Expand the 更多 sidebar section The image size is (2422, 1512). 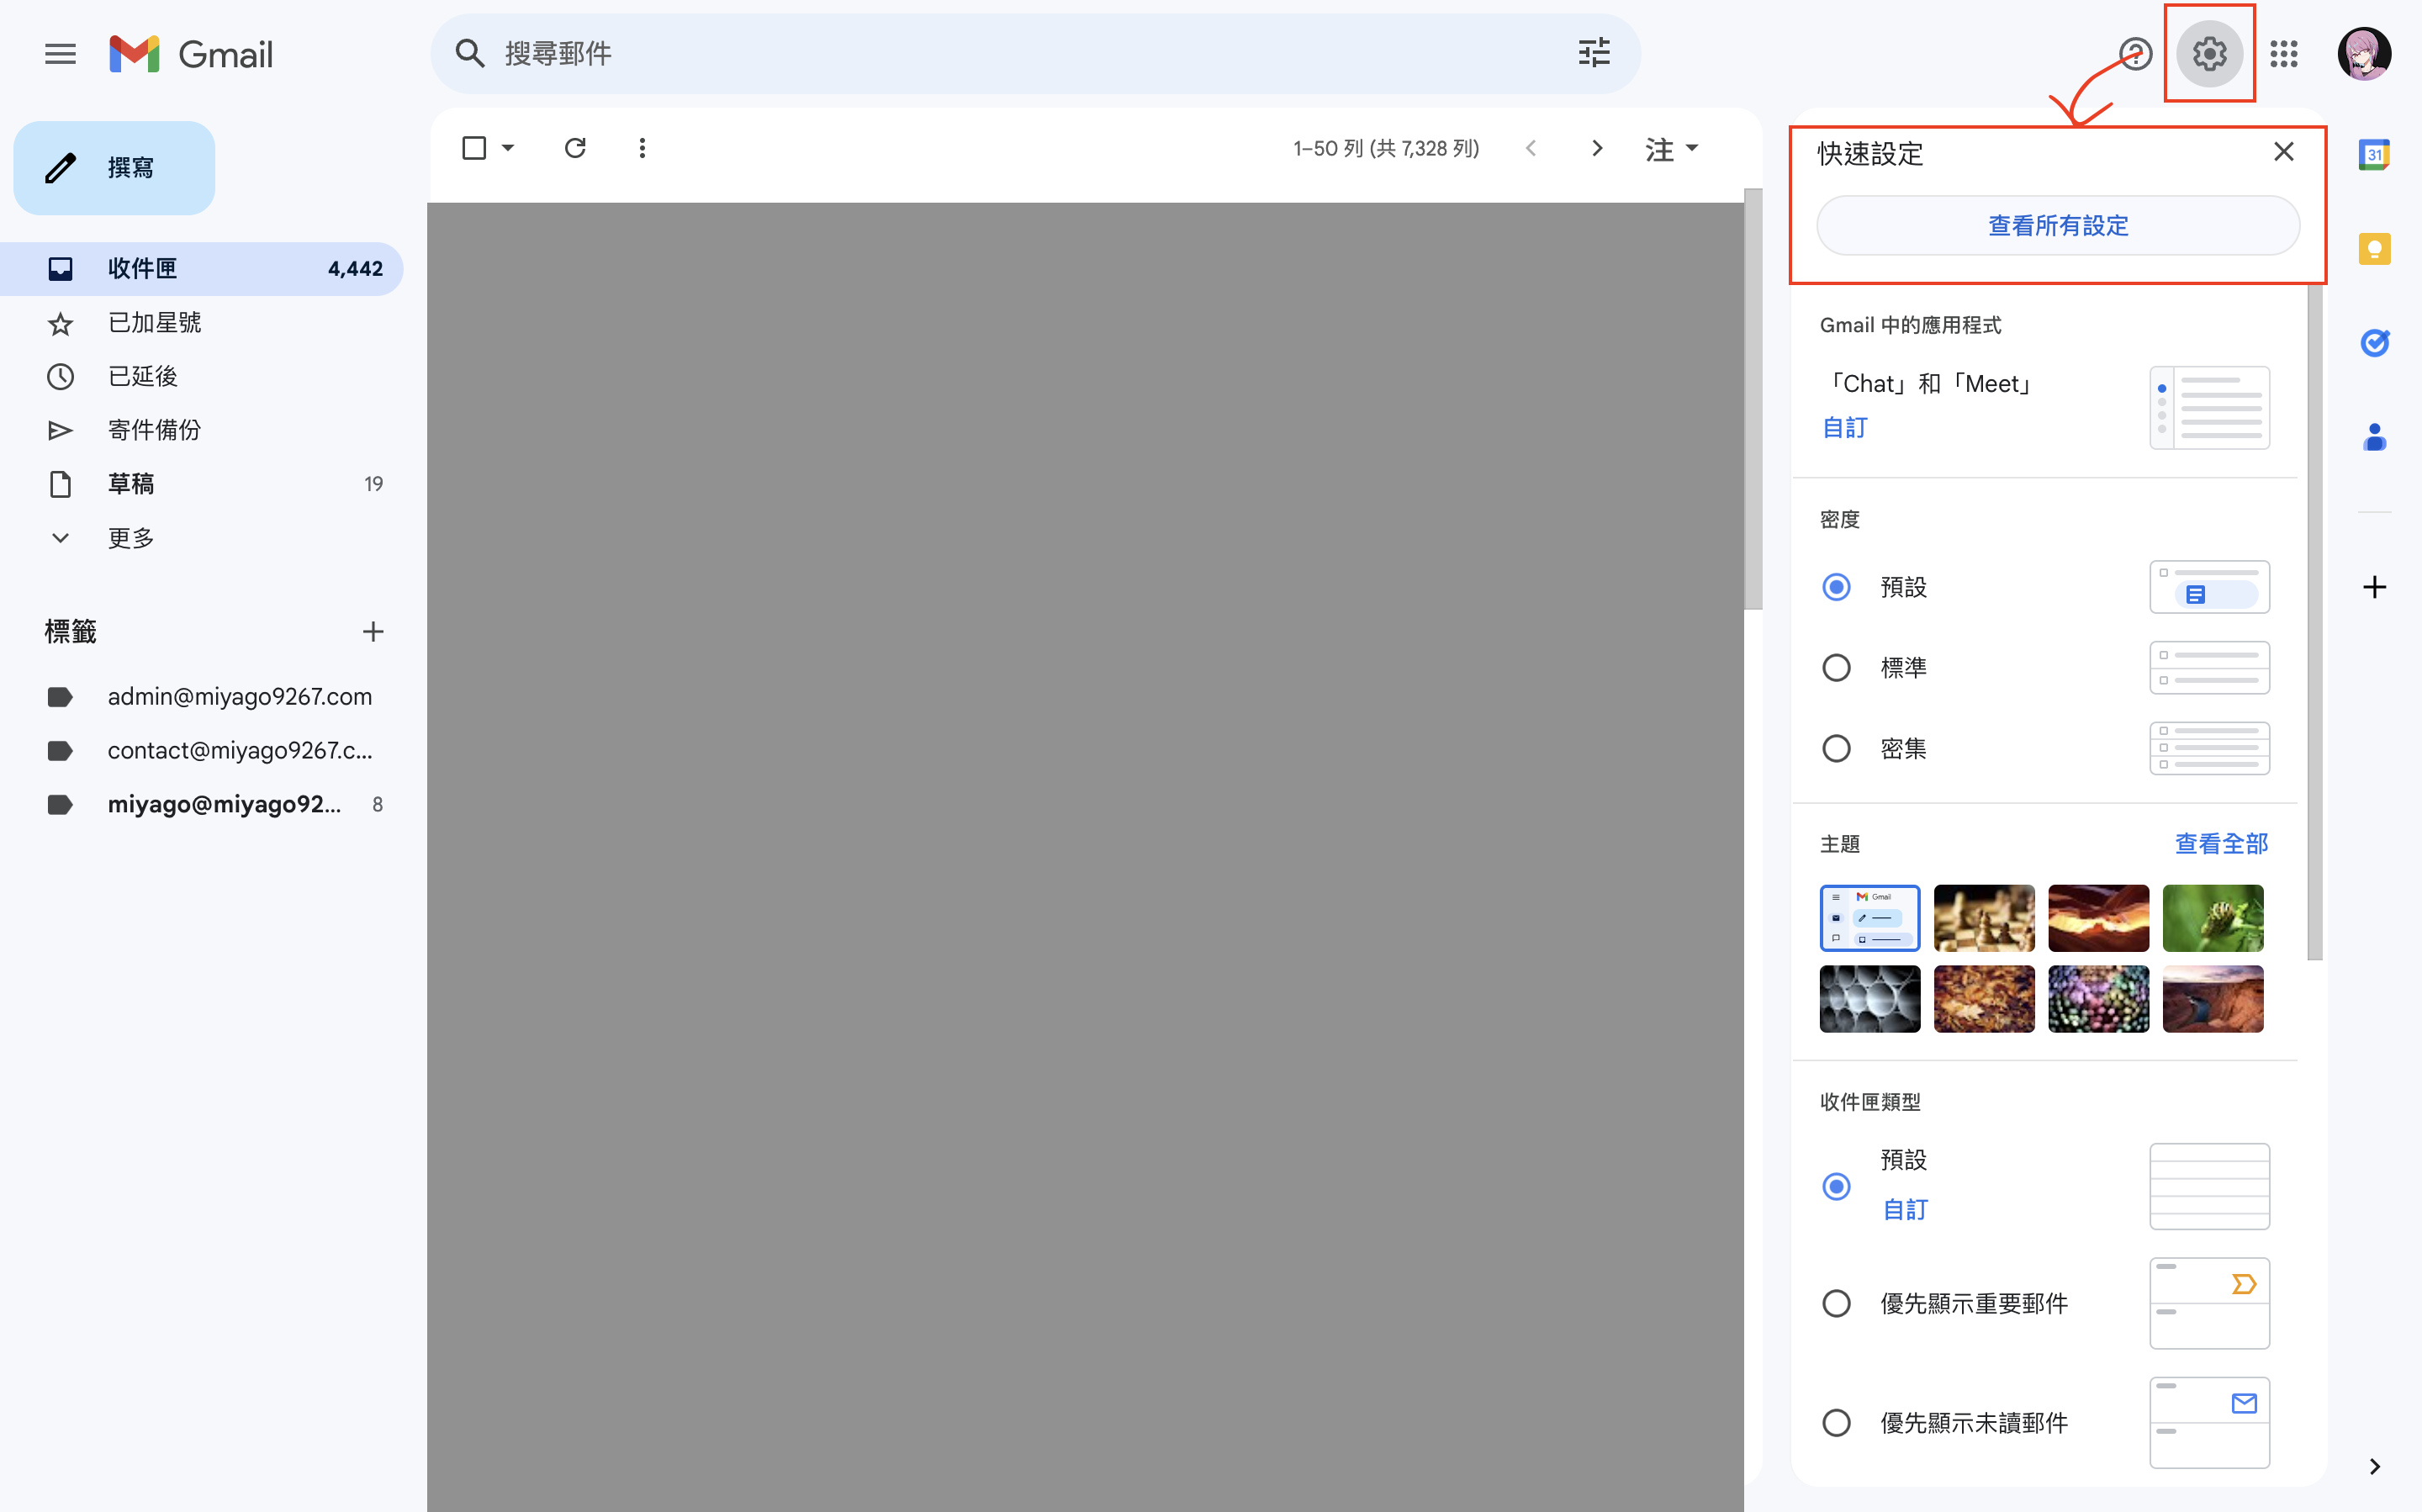(130, 538)
